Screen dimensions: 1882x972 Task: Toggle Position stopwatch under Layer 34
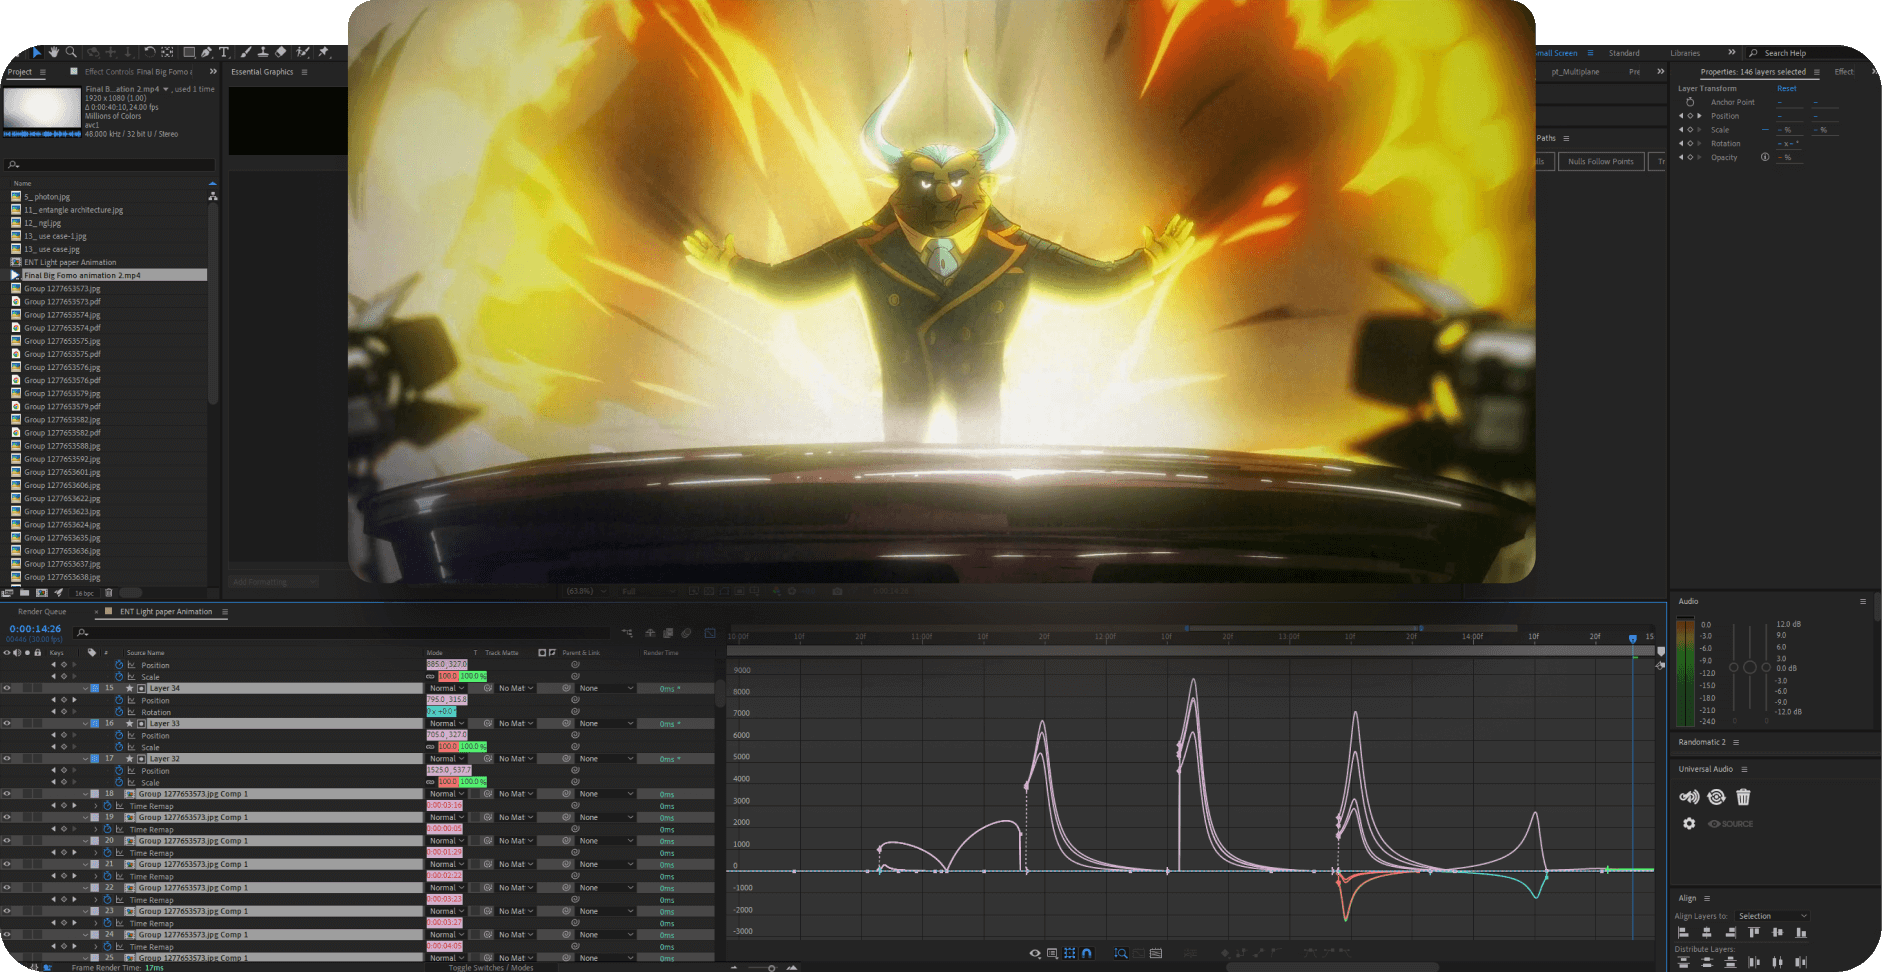tap(119, 700)
